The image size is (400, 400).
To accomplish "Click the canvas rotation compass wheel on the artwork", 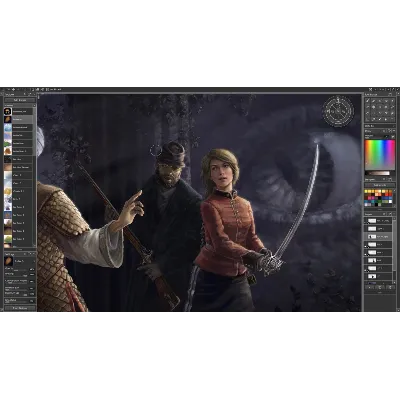I will pyautogui.click(x=338, y=111).
